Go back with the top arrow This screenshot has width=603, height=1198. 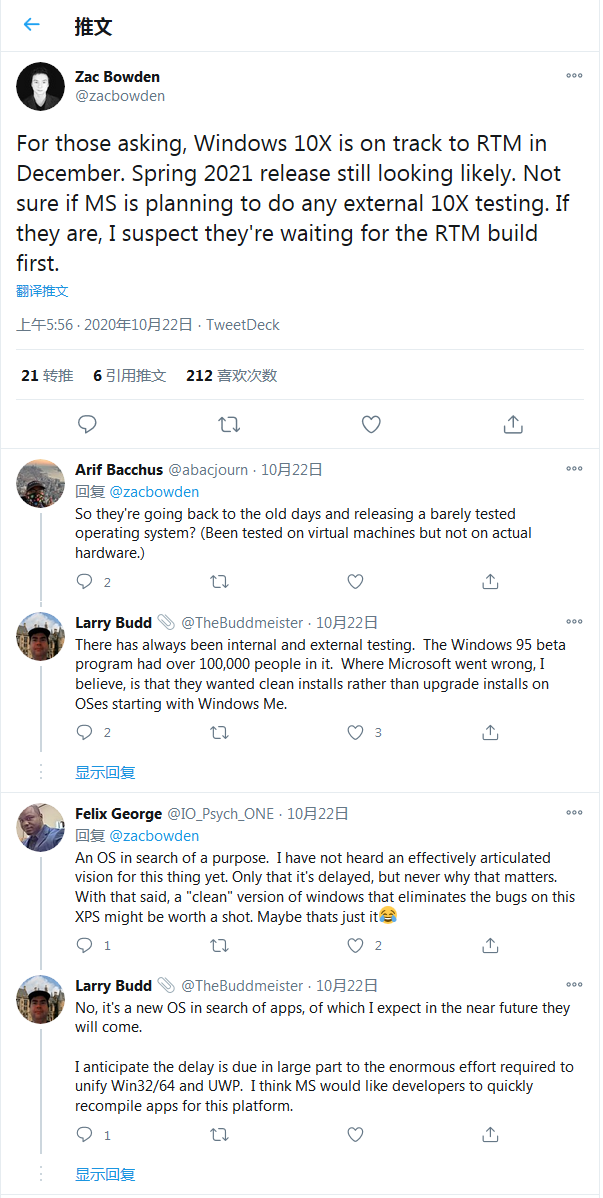click(31, 25)
